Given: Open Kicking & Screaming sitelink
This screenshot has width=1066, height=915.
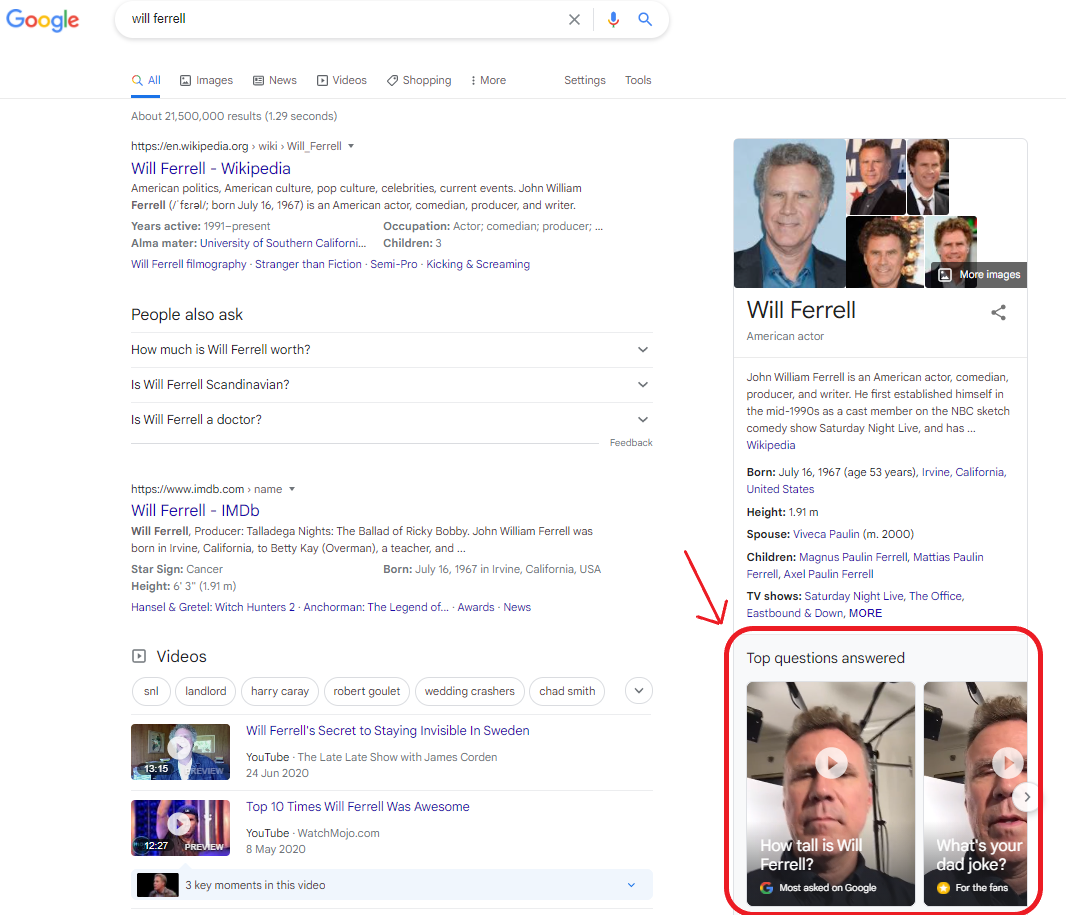Looking at the screenshot, I should tap(478, 264).
